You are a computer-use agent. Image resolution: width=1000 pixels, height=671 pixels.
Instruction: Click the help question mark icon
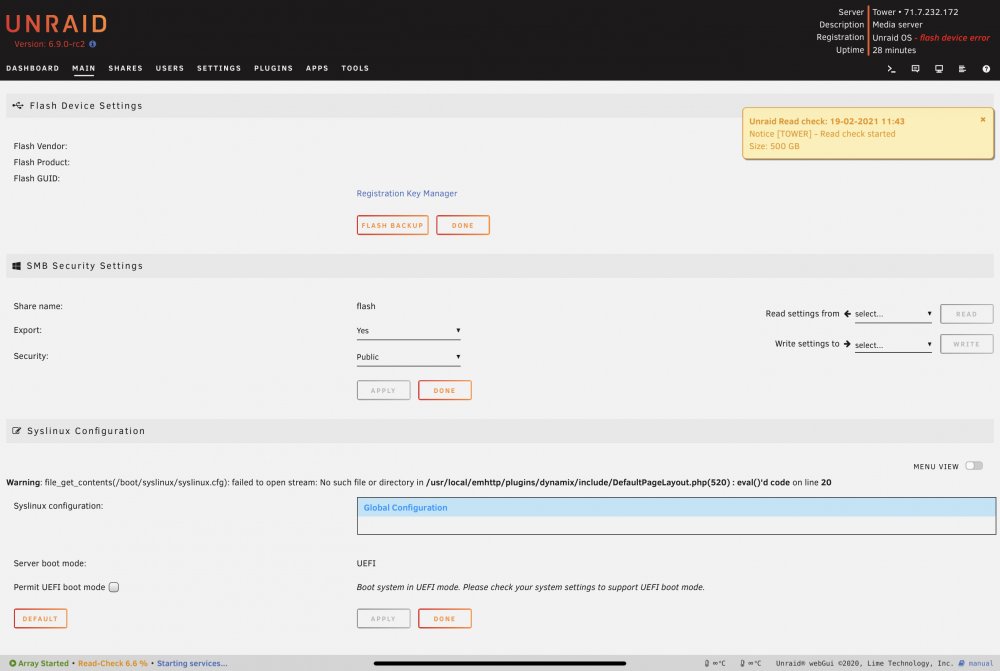[x=986, y=69]
